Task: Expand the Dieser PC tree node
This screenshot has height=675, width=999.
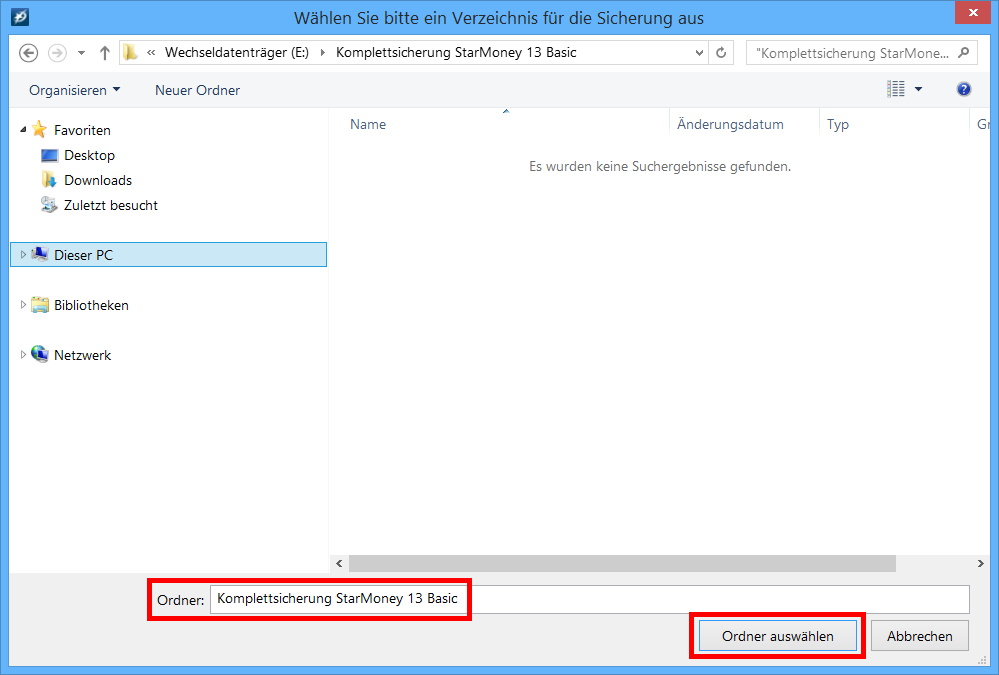Action: pos(23,254)
